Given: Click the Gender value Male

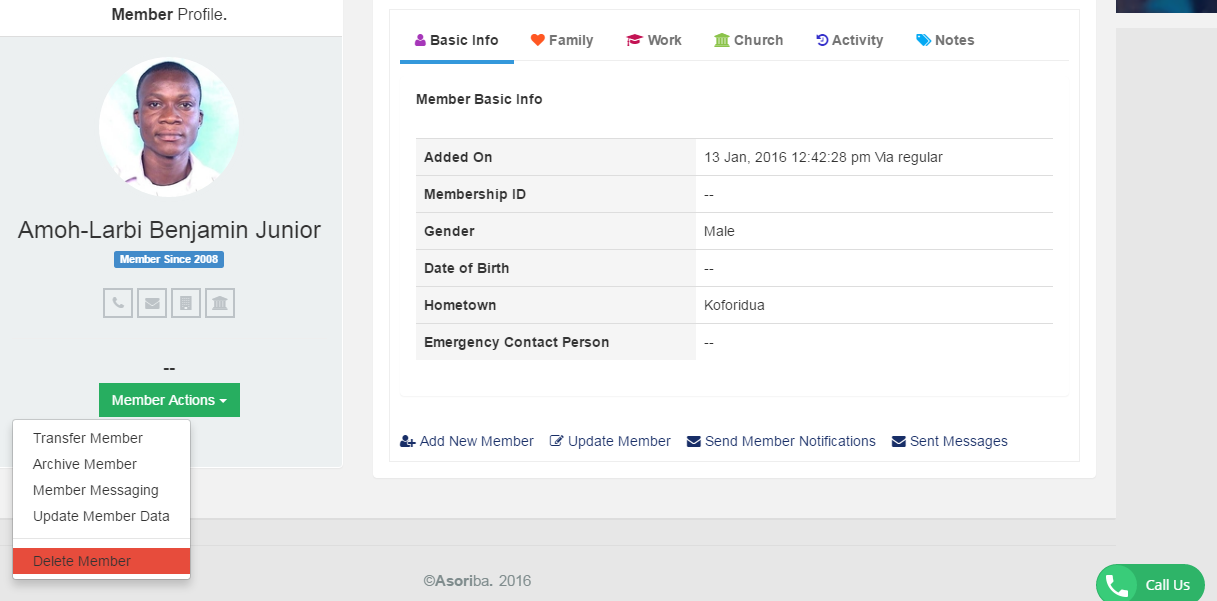Looking at the screenshot, I should (x=719, y=231).
